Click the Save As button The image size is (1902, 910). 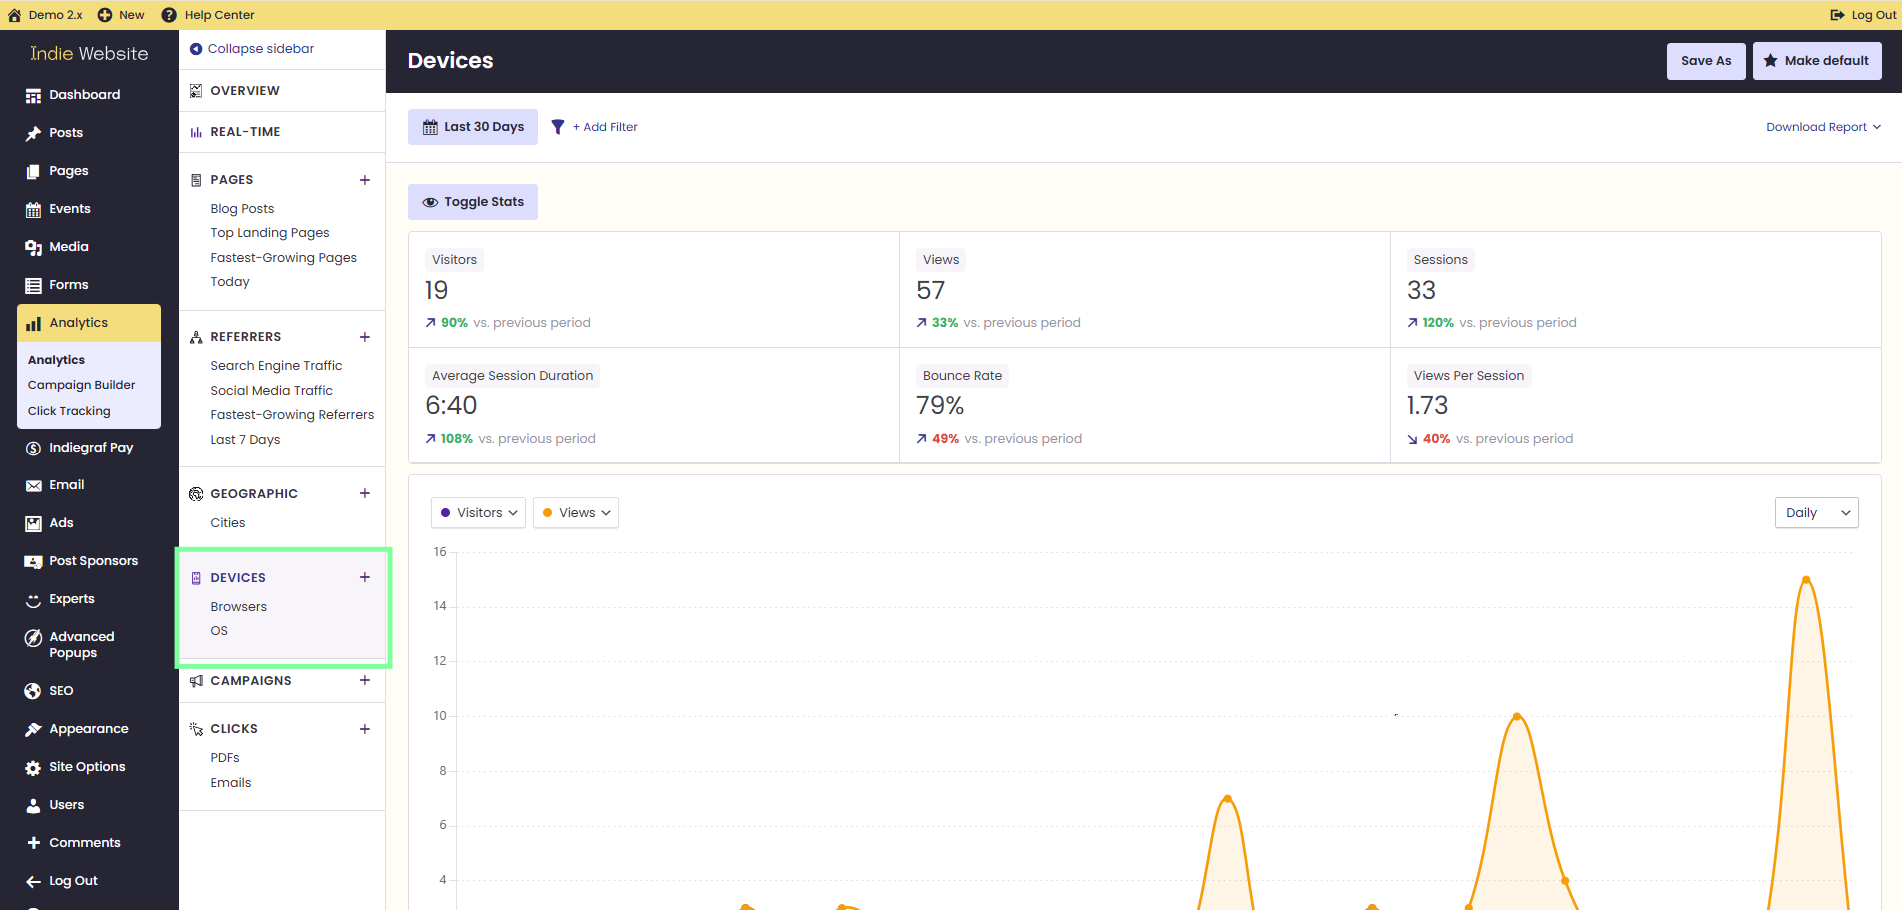pos(1706,61)
